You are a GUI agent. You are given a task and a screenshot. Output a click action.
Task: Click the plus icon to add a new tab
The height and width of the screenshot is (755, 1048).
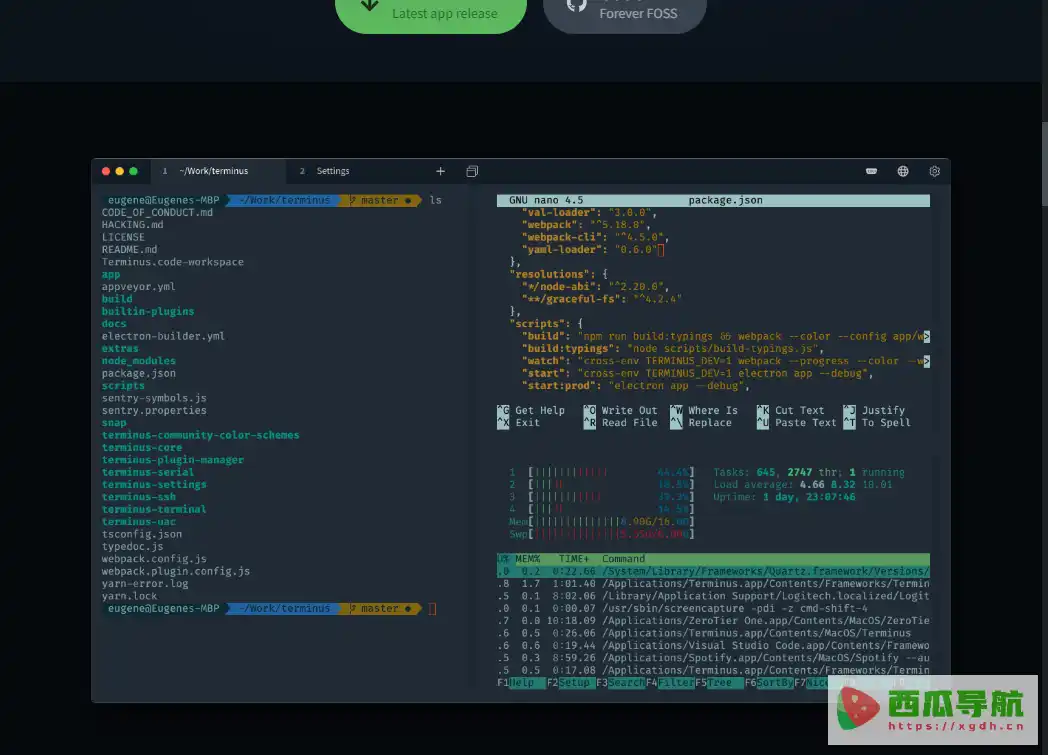point(440,171)
